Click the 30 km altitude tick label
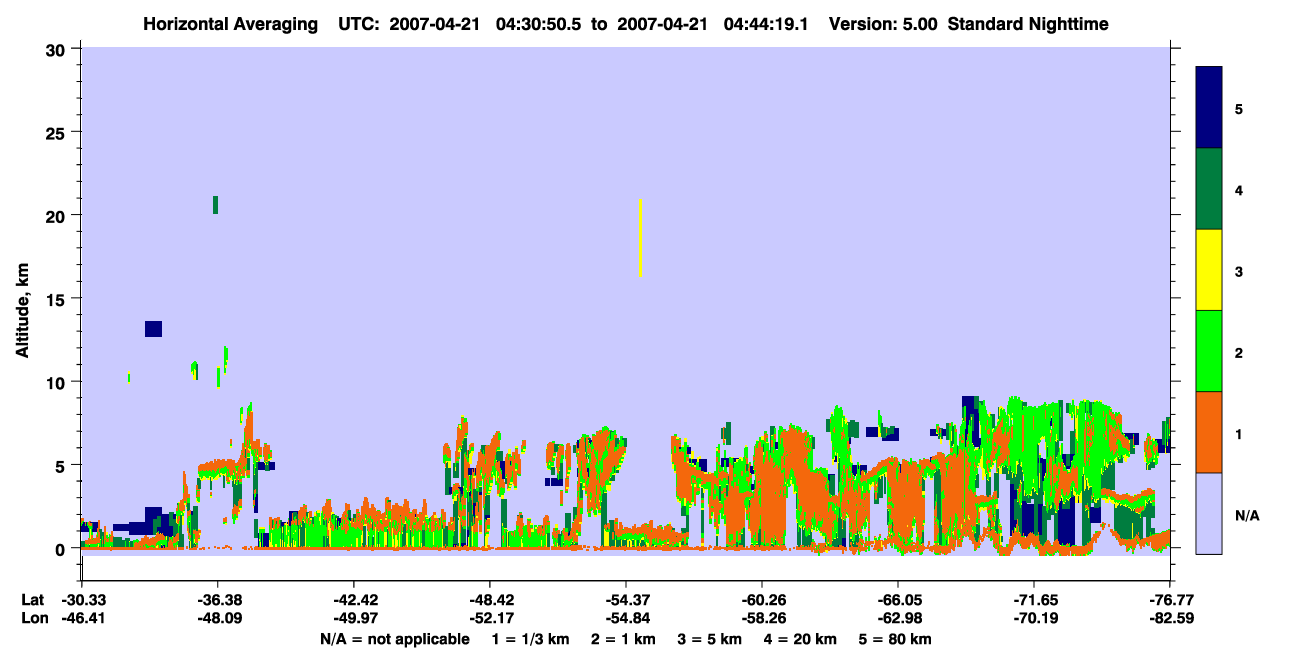1300x667 pixels. [x=58, y=48]
